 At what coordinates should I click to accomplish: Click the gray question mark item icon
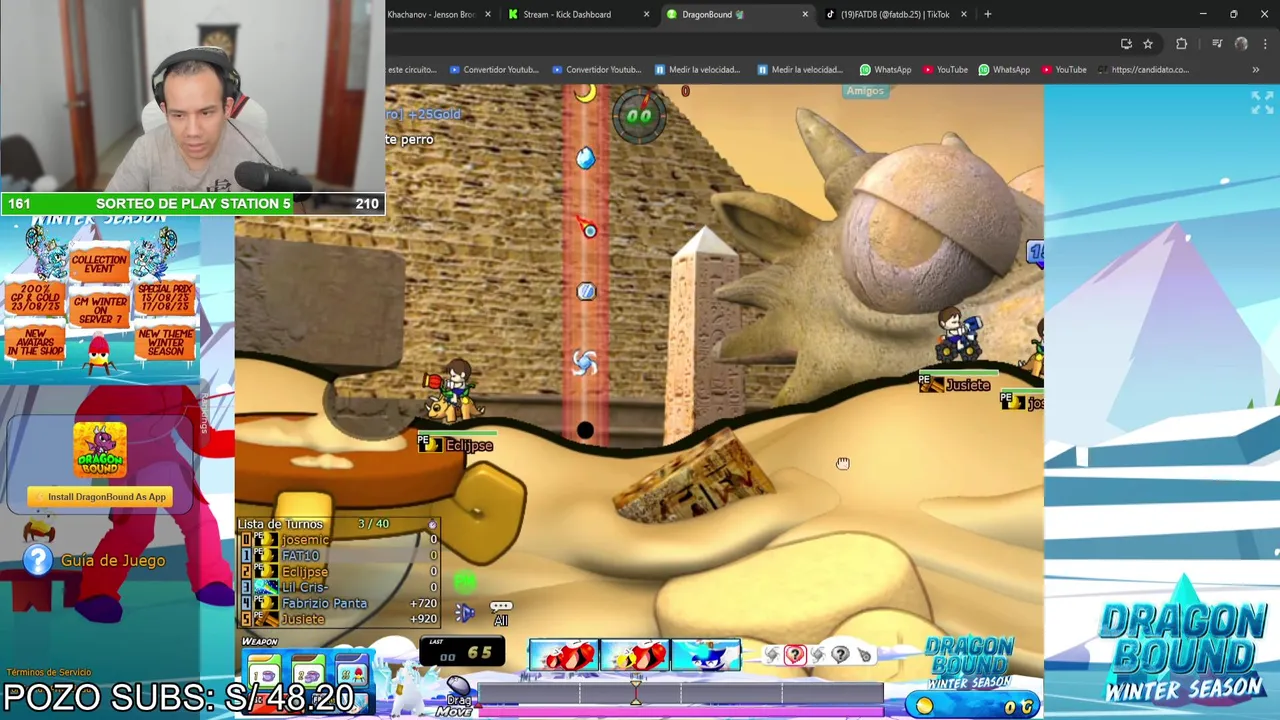point(840,655)
